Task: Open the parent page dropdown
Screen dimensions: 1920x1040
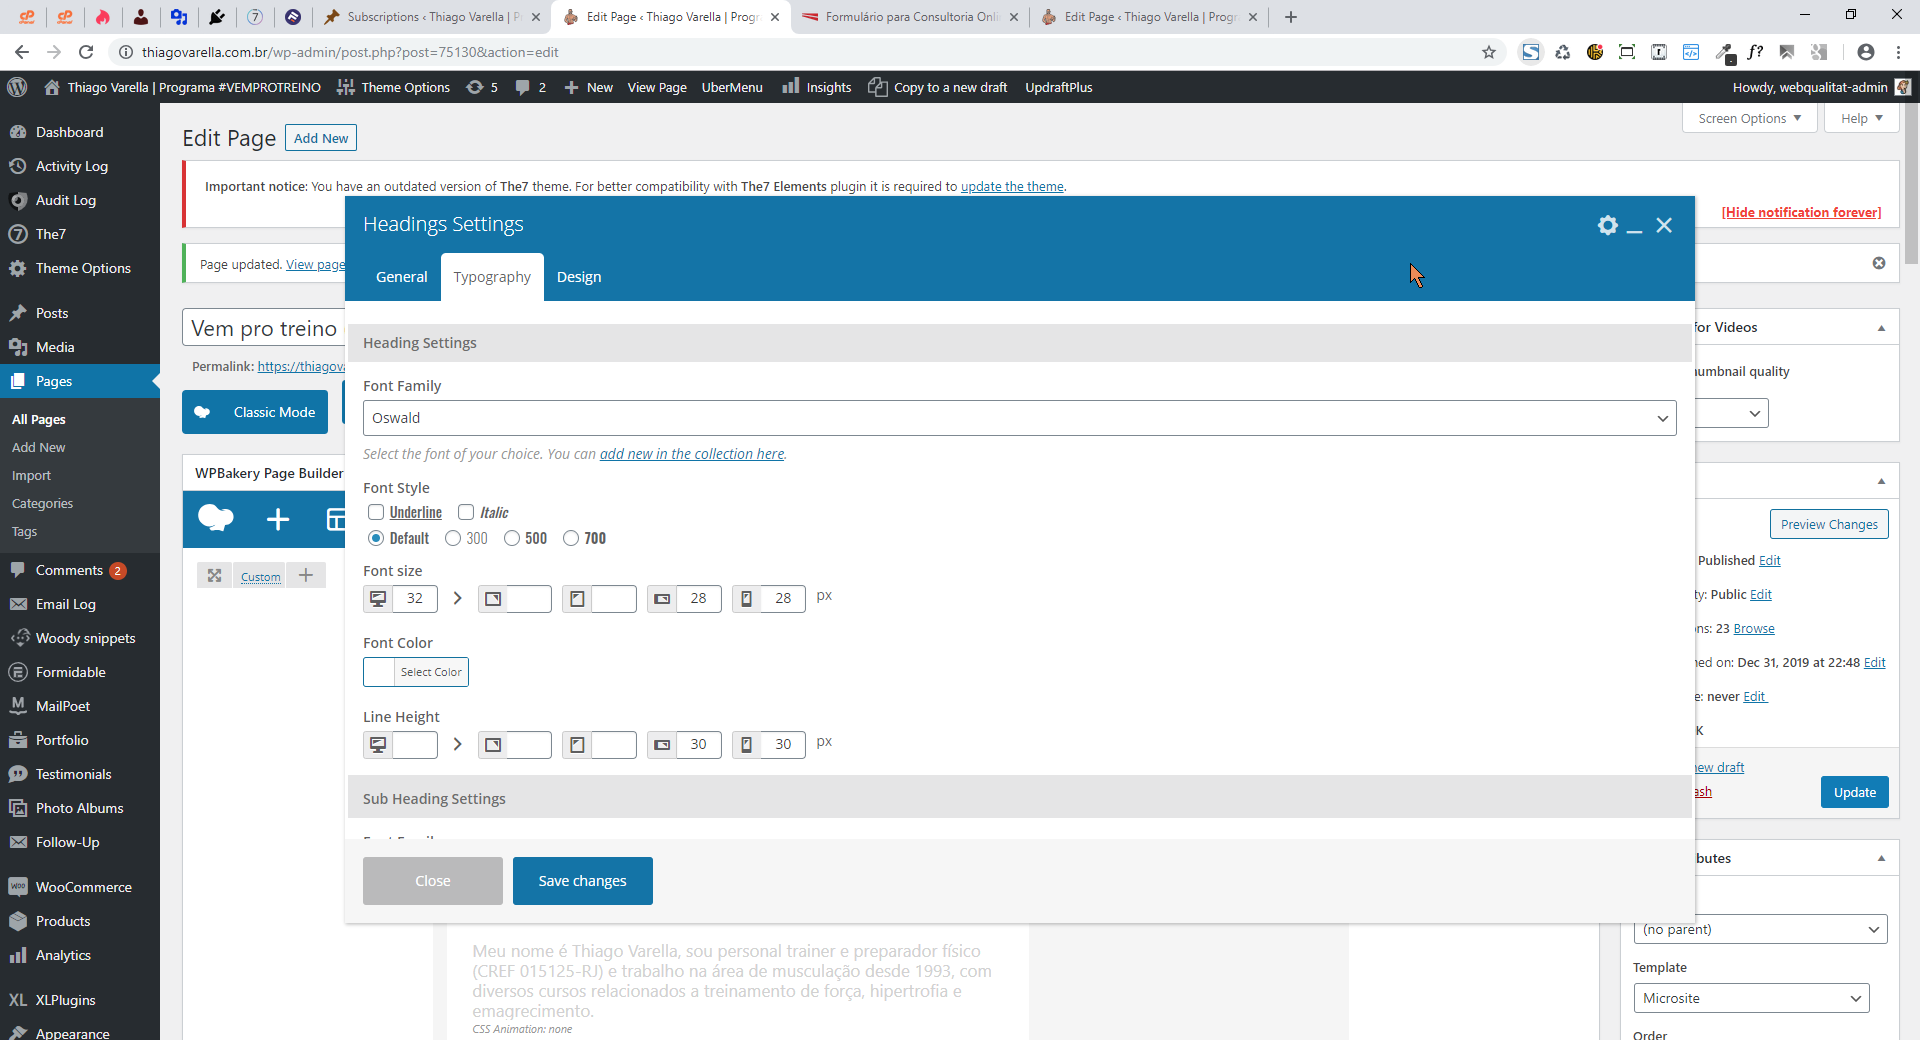Action: click(x=1760, y=929)
